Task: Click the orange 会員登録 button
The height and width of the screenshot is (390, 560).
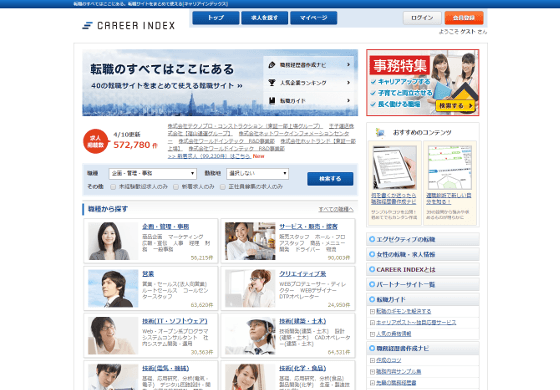Action: point(464,18)
